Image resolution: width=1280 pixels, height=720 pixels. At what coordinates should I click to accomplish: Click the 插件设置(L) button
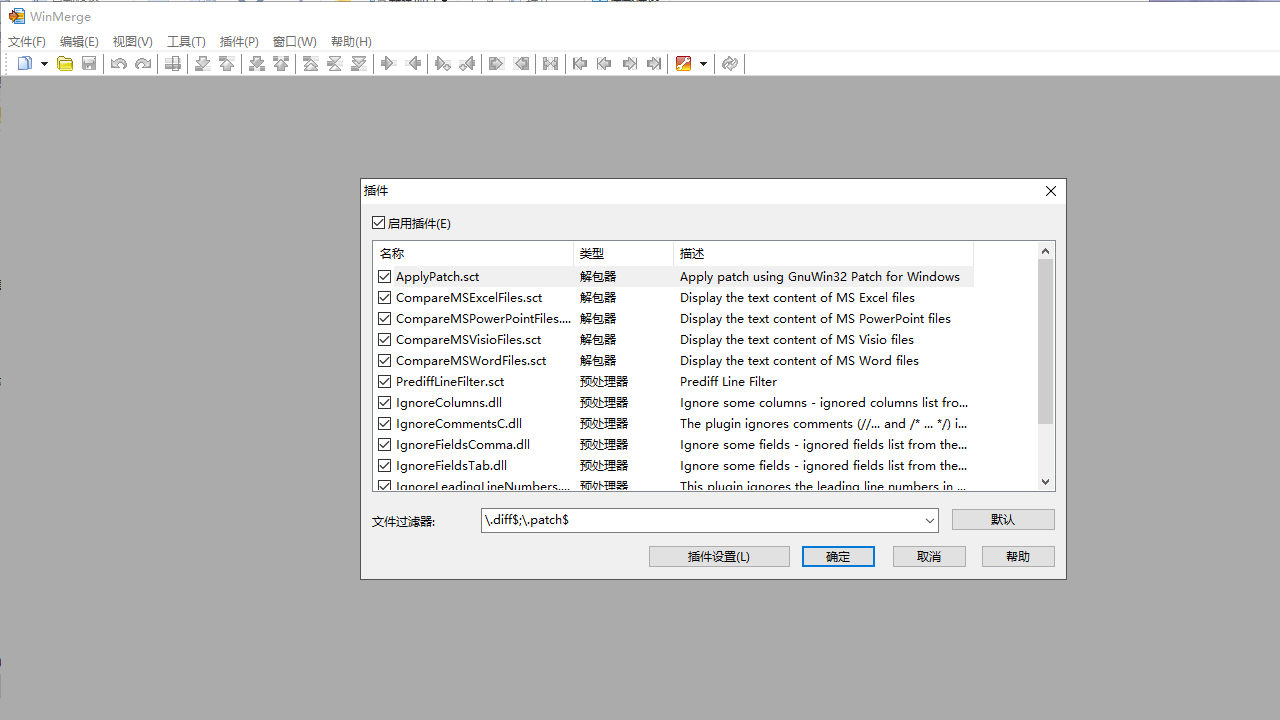point(719,557)
